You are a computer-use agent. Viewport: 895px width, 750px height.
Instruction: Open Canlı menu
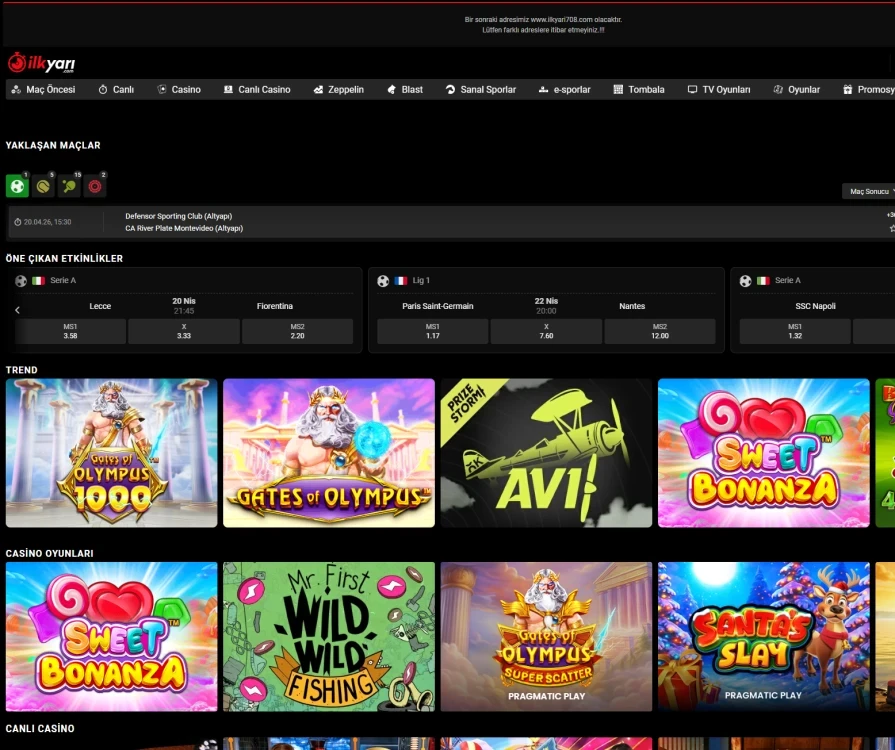point(116,90)
